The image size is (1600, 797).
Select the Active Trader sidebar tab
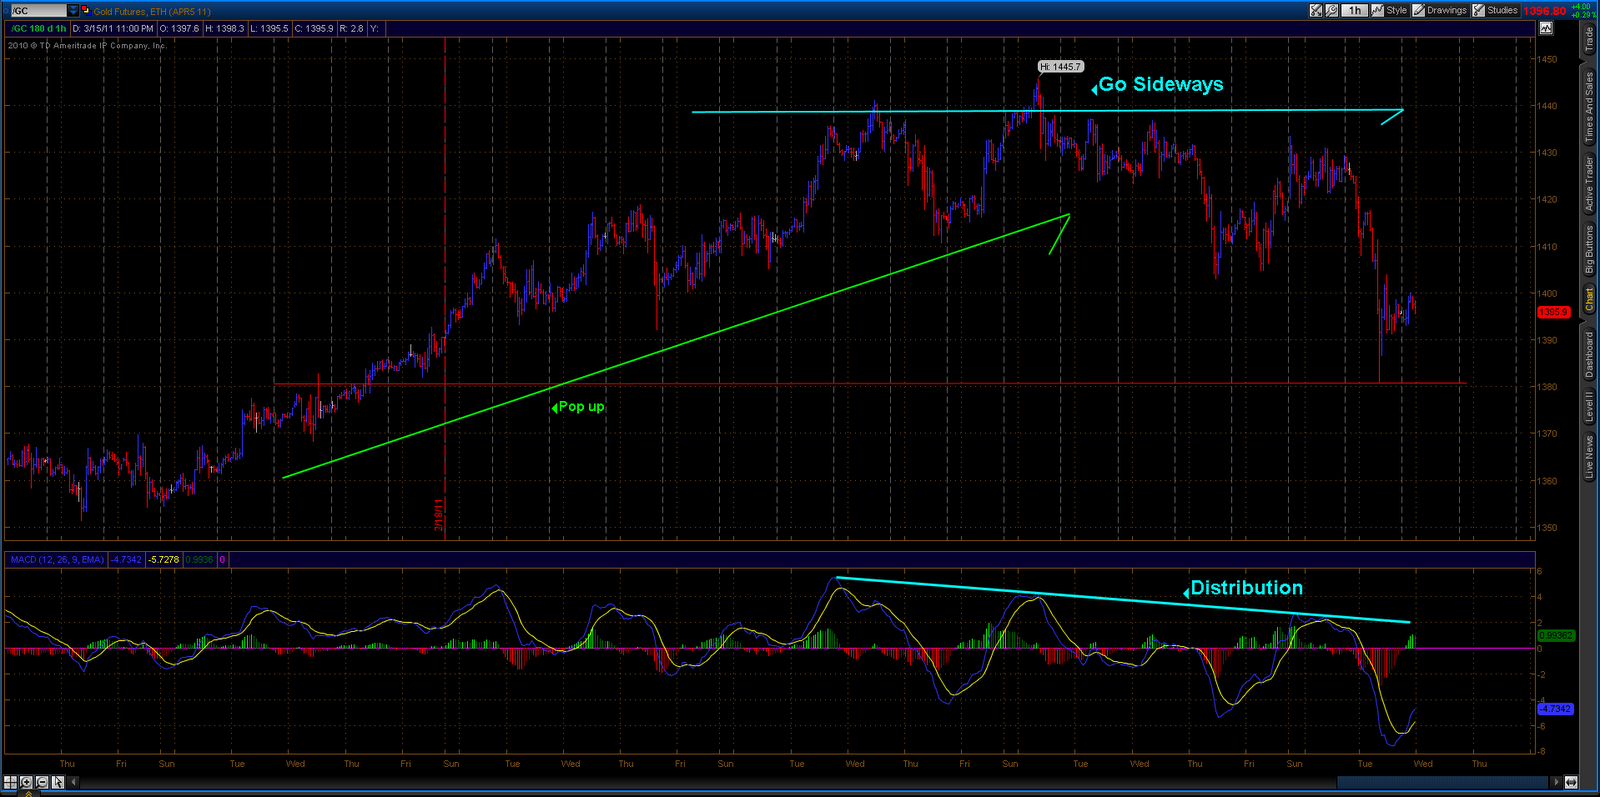[x=1589, y=184]
